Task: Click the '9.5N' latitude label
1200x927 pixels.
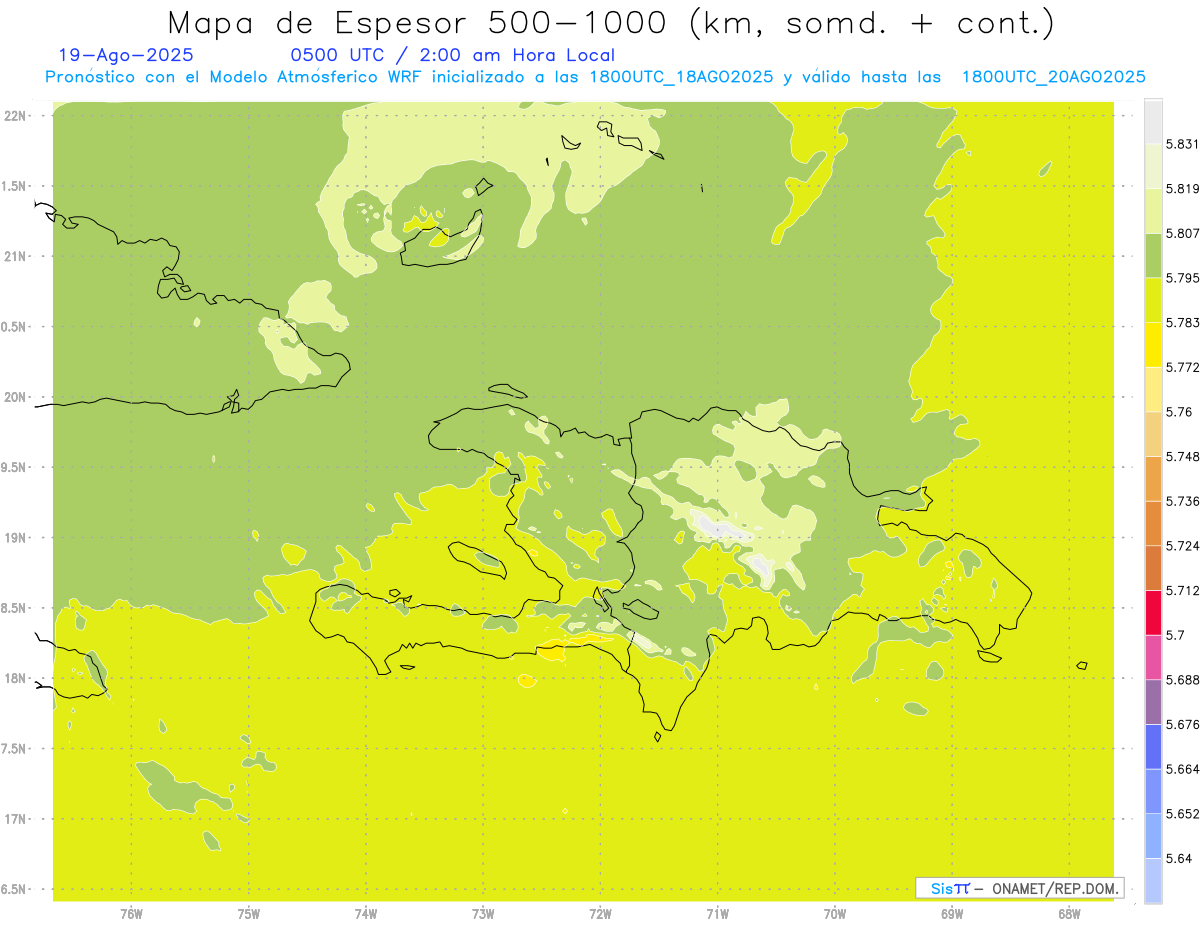Action: coord(15,468)
